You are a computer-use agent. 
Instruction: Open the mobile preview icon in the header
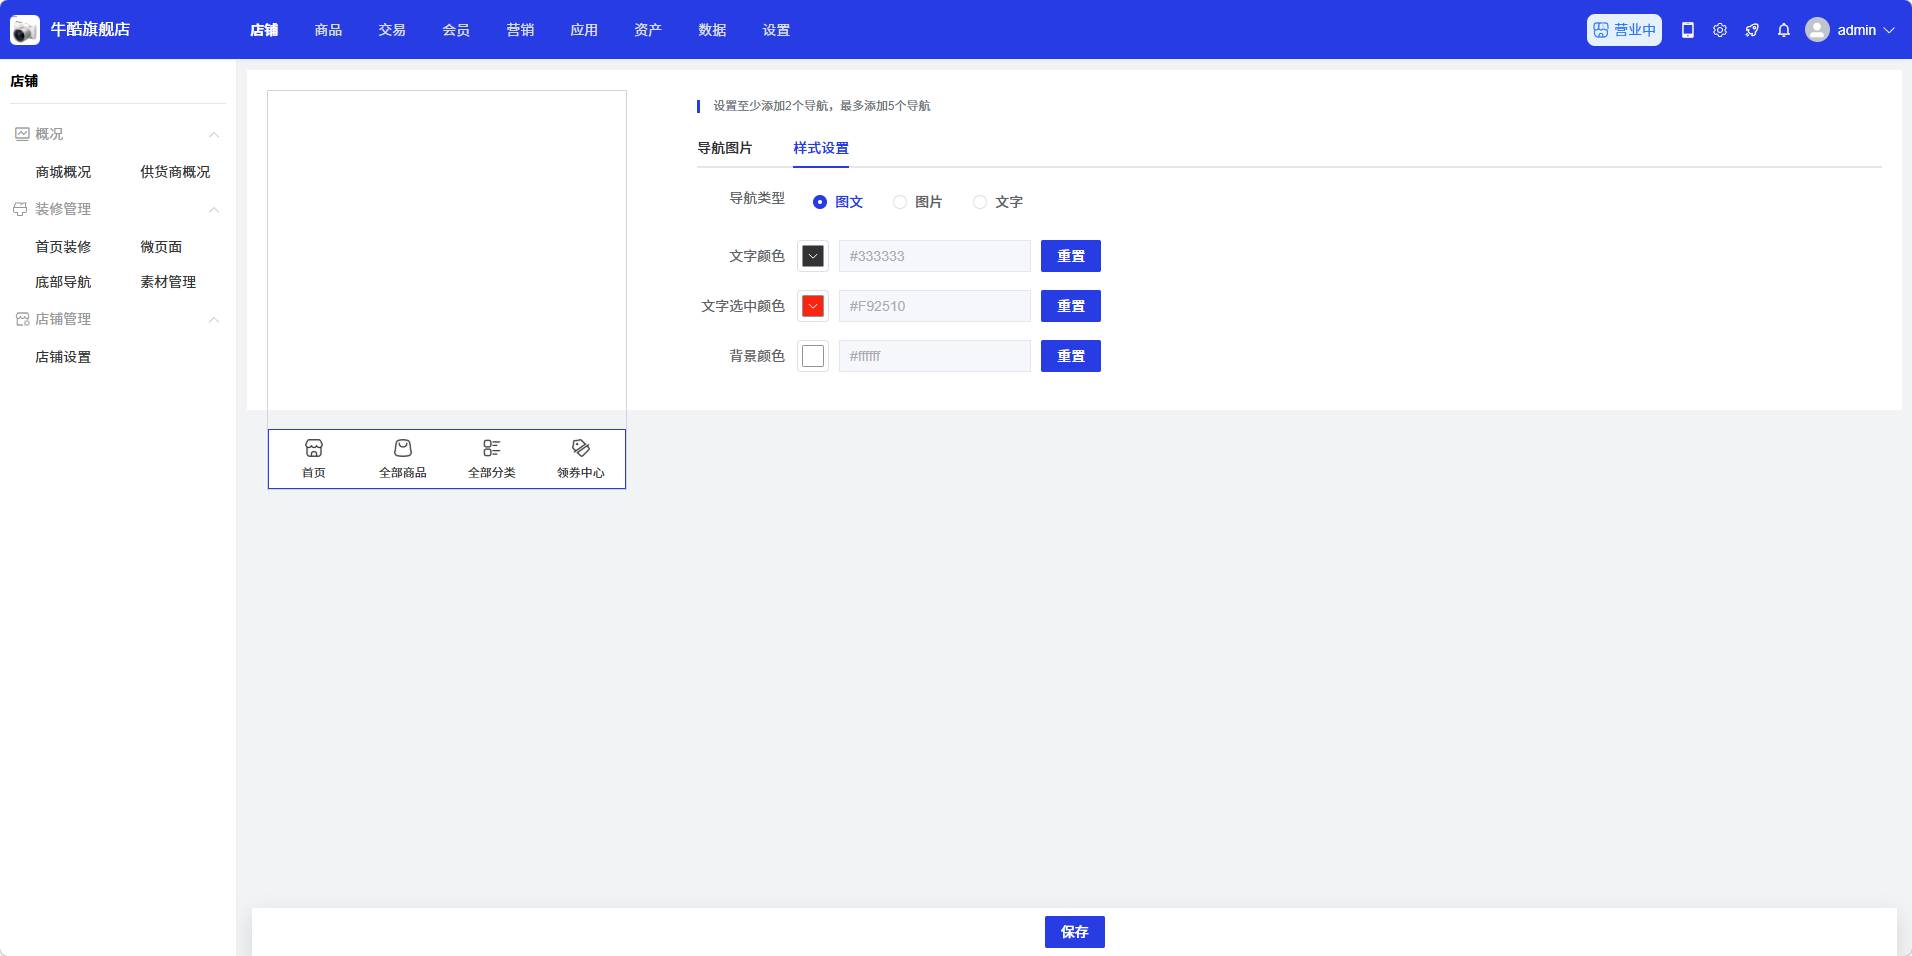click(1688, 30)
